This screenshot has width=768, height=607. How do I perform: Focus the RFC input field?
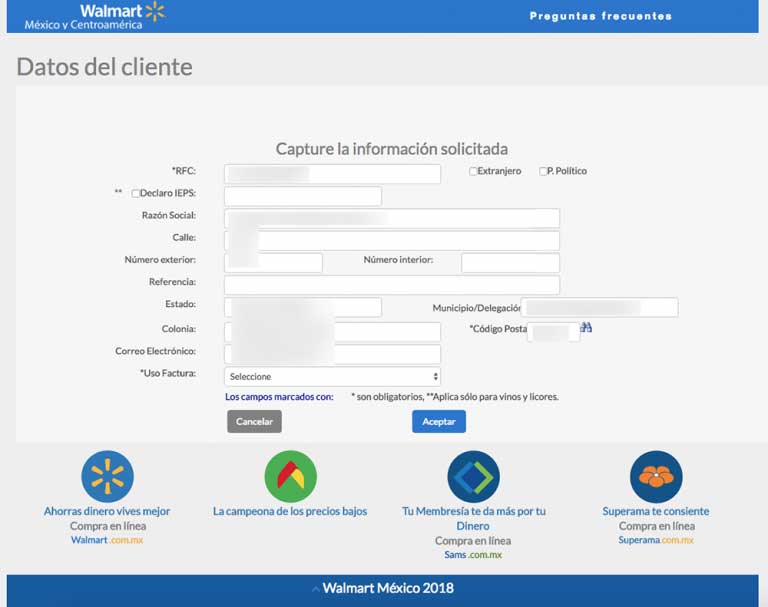click(x=333, y=174)
